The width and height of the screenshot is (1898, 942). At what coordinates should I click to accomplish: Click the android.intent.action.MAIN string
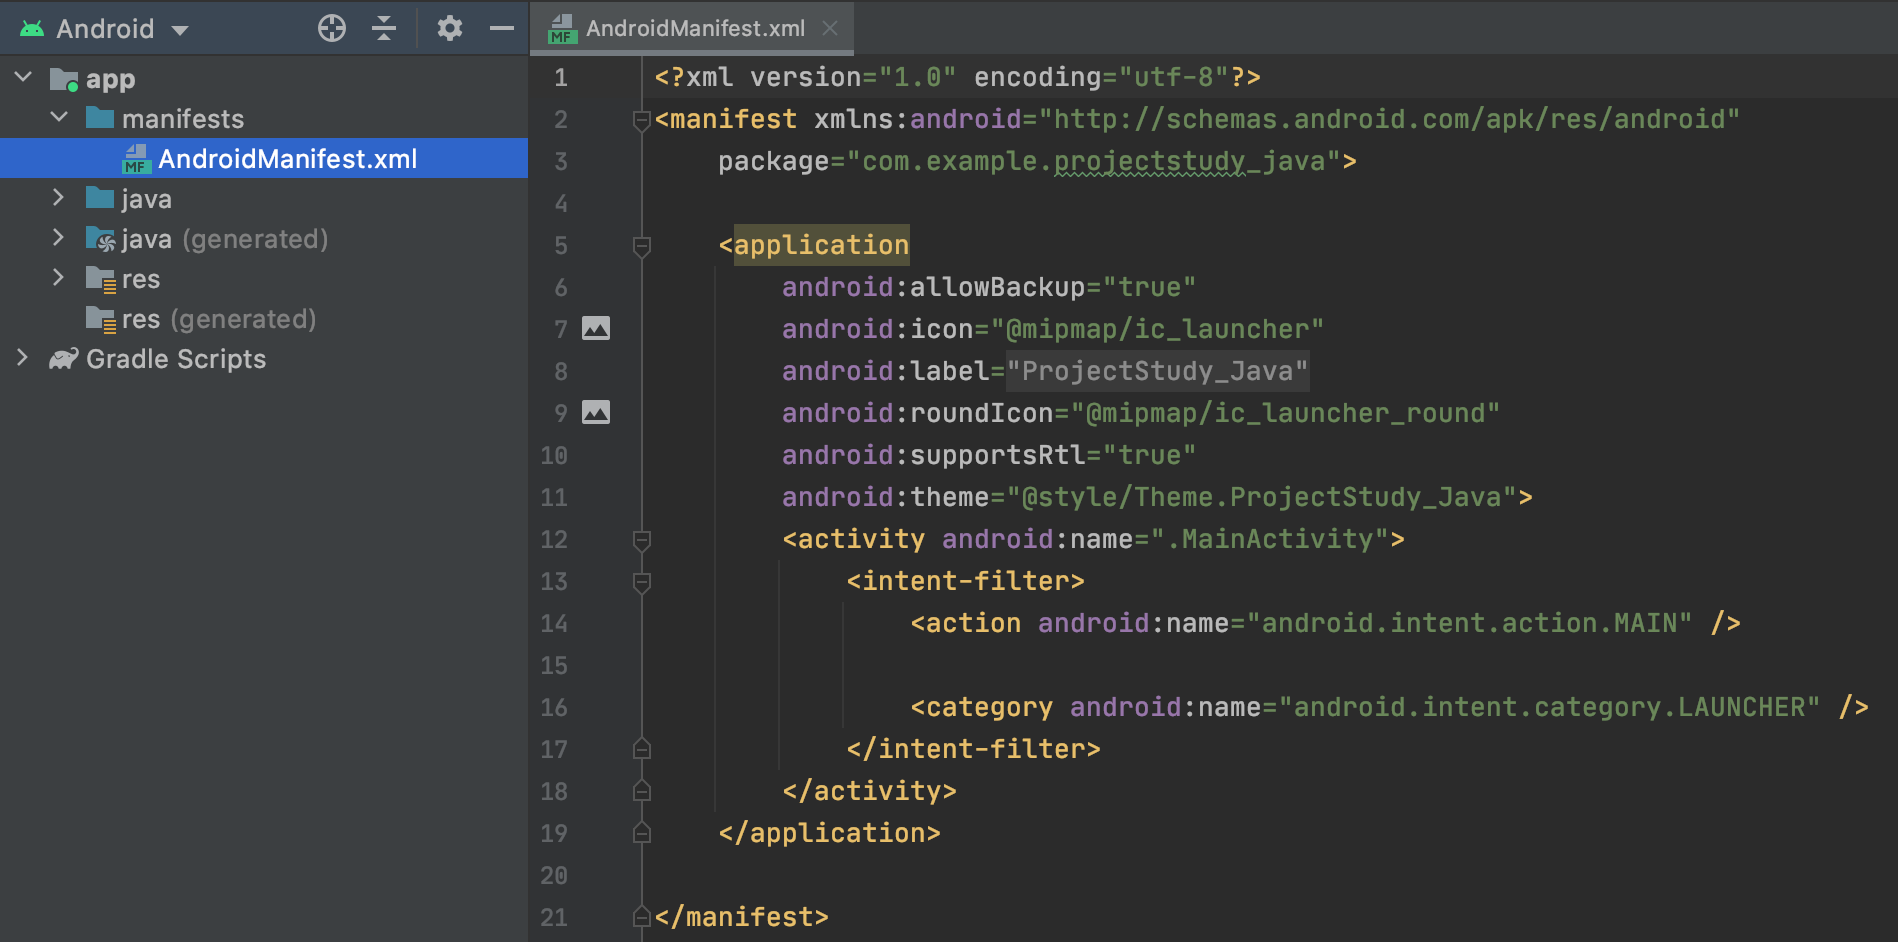point(1469,623)
